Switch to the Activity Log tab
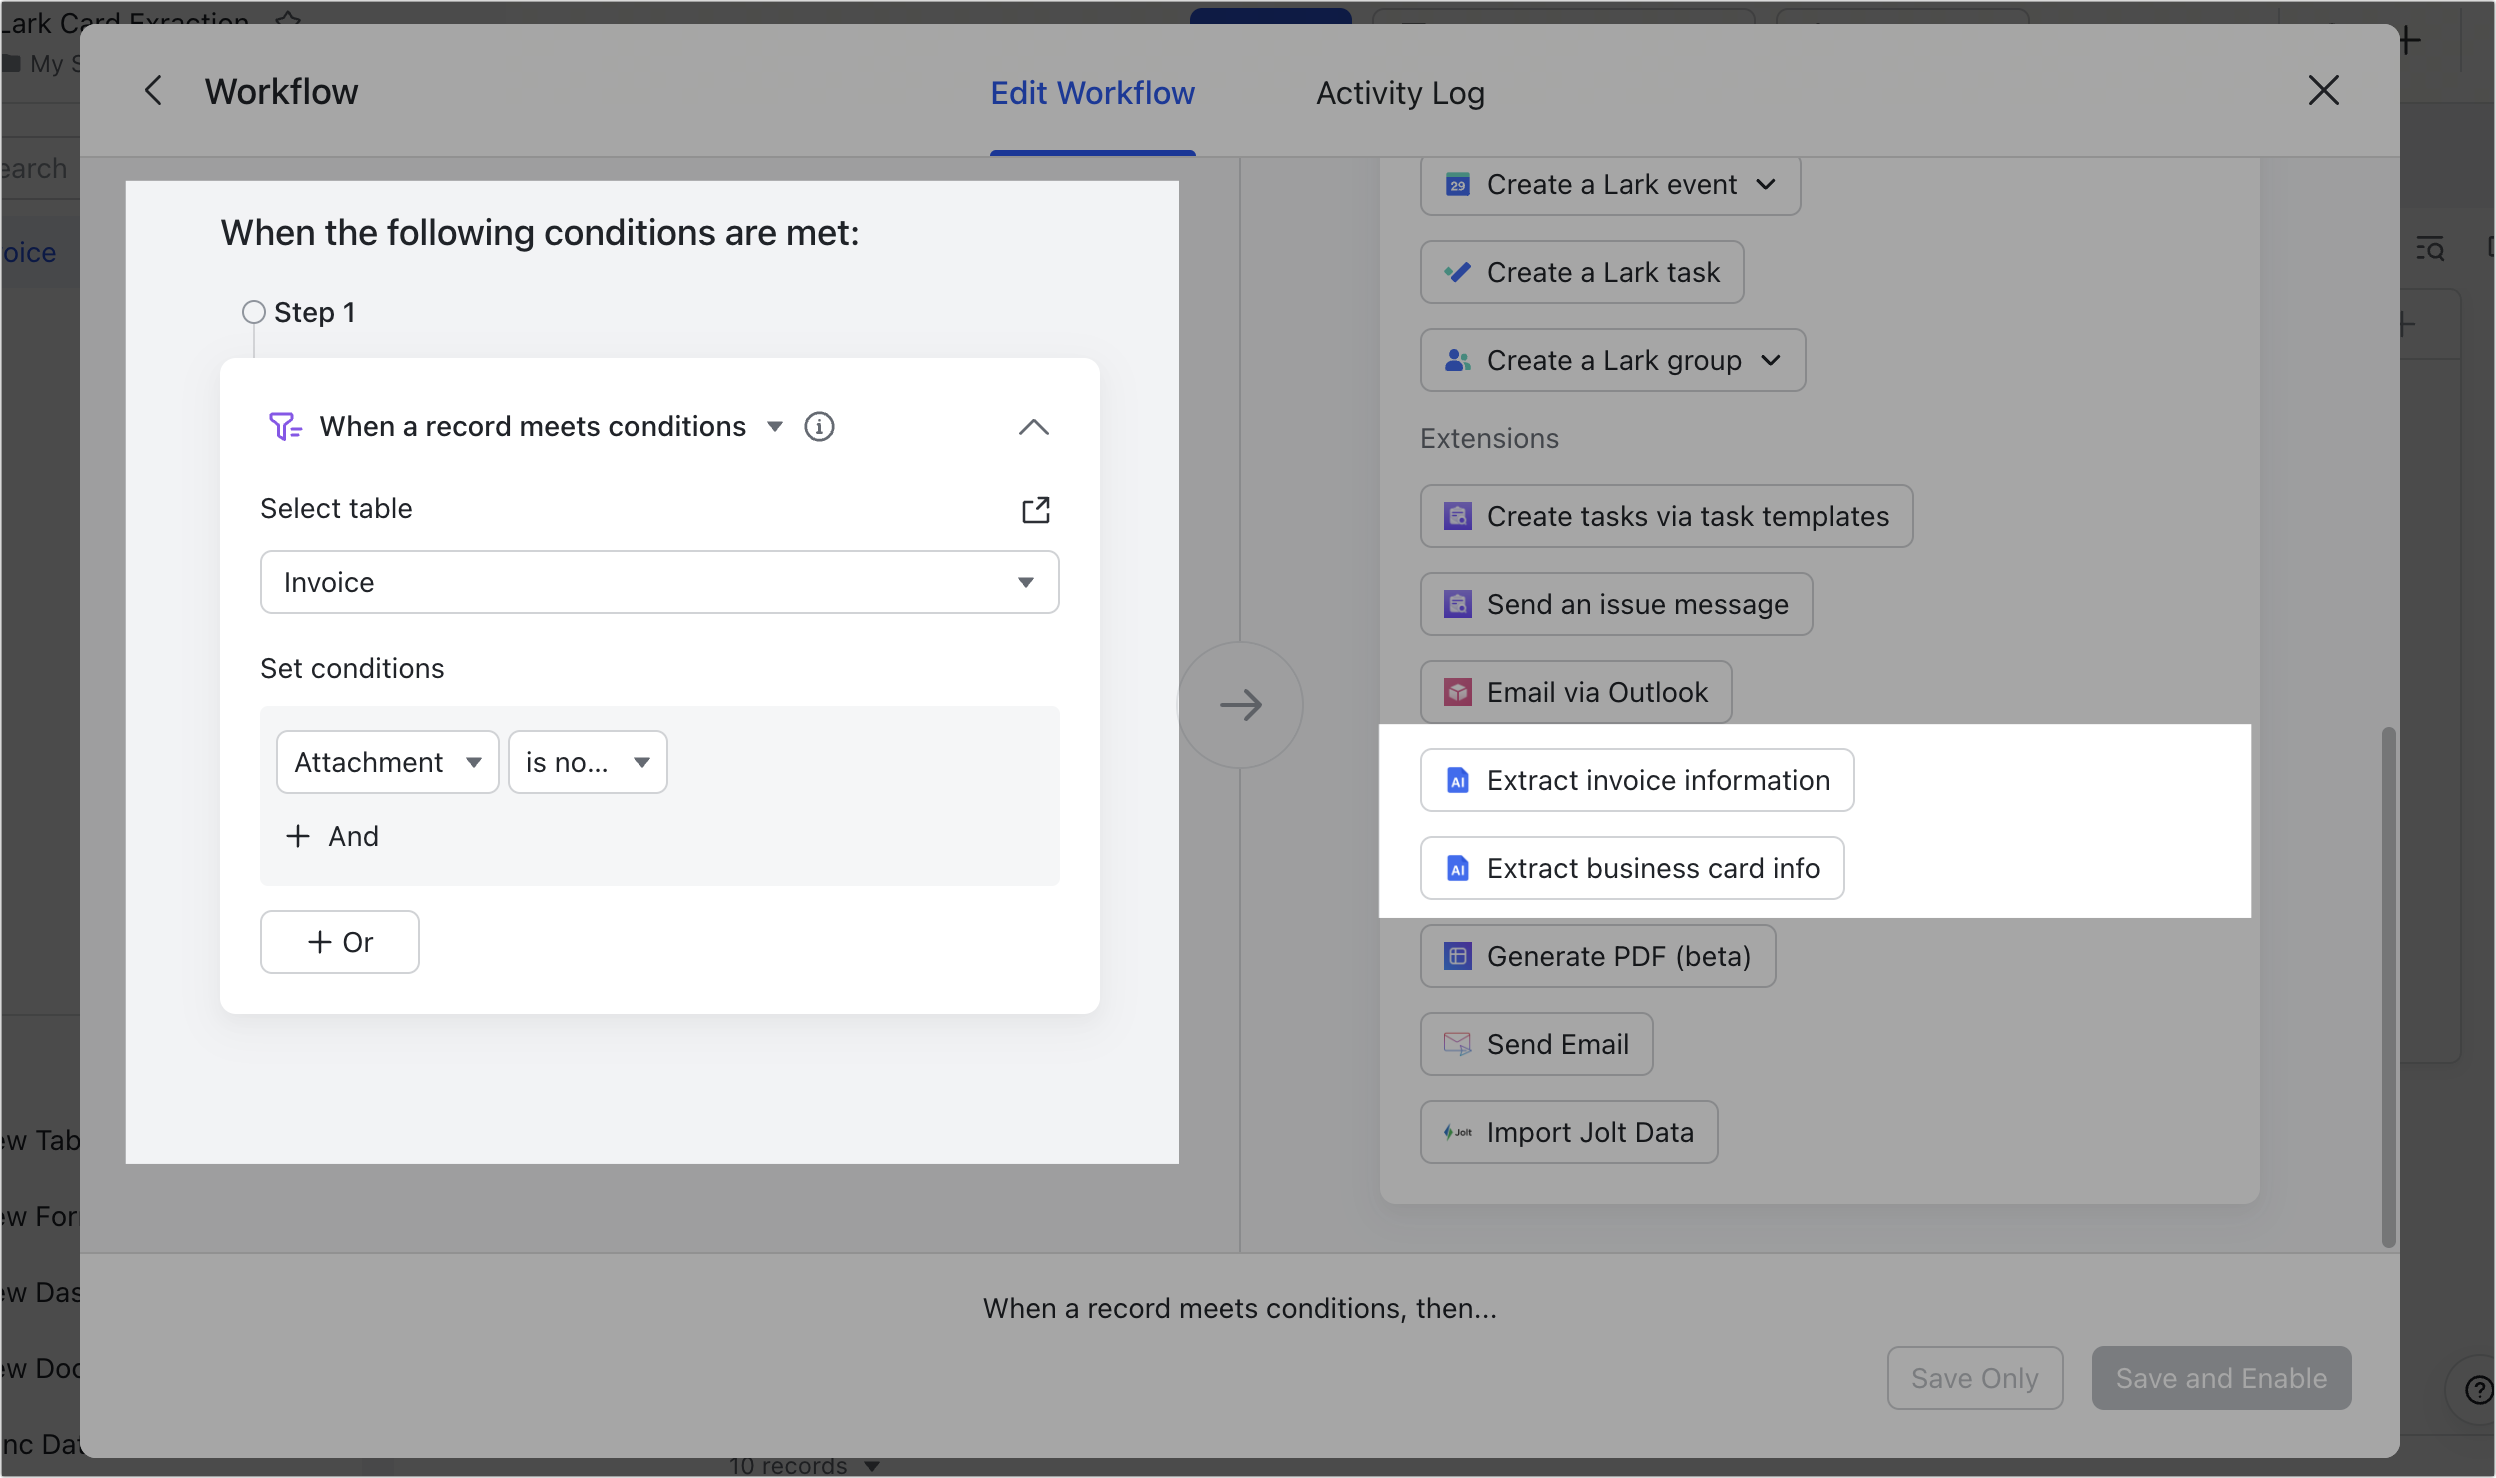Image resolution: width=2496 pixels, height=1478 pixels. click(x=1400, y=92)
